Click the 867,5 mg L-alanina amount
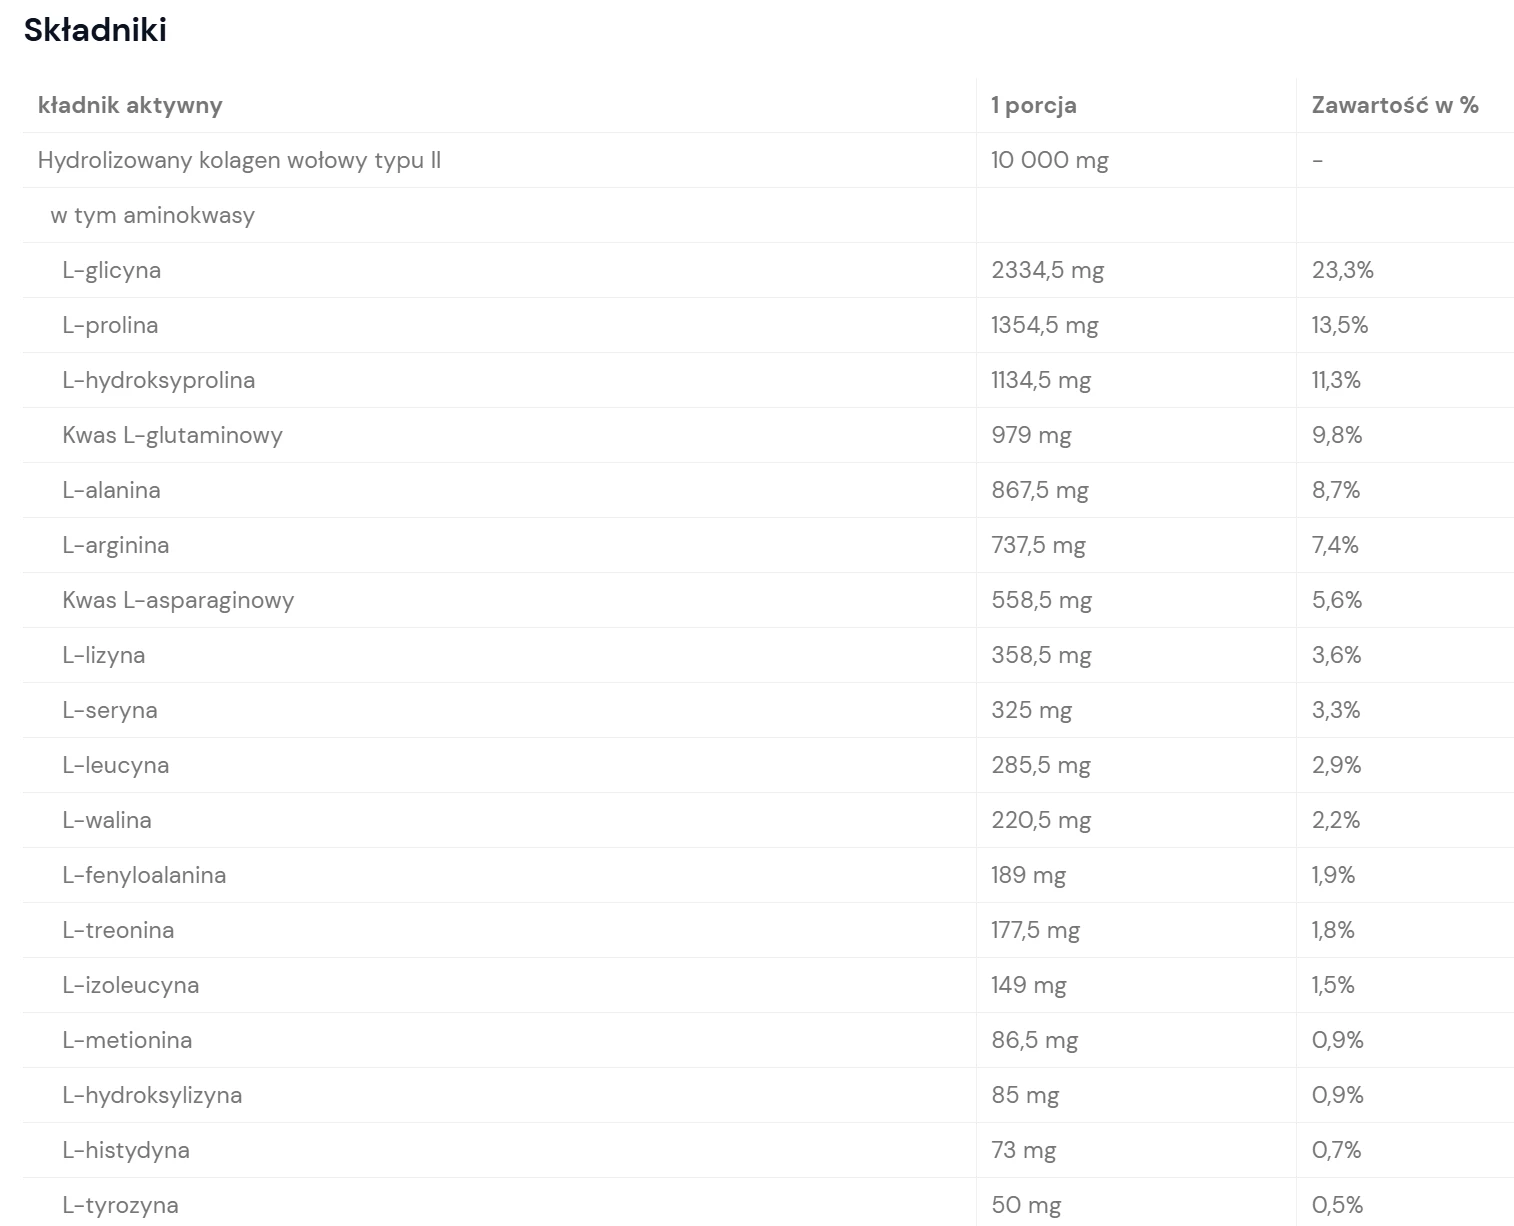The image size is (1514, 1226). click(1039, 490)
